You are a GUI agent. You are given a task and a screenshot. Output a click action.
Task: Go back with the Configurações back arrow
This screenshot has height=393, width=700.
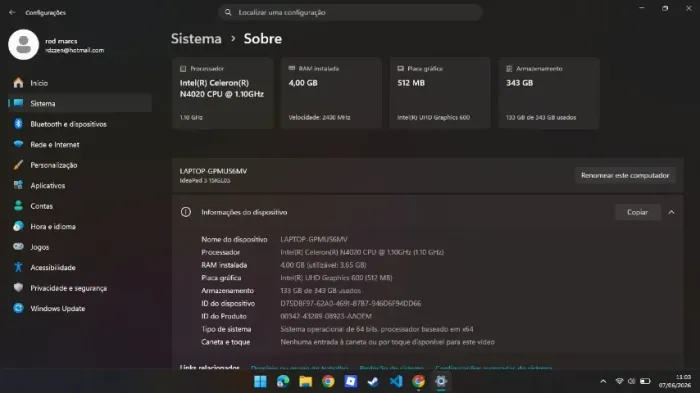point(12,13)
